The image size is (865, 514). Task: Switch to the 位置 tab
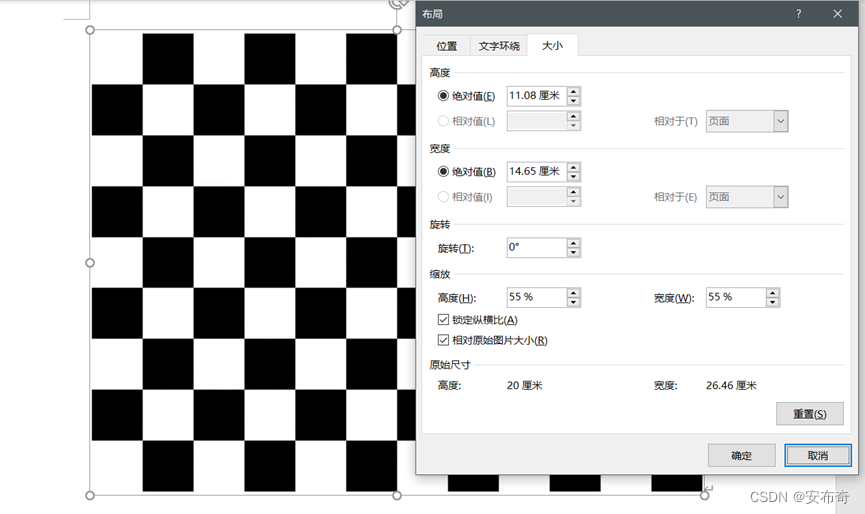coord(446,46)
